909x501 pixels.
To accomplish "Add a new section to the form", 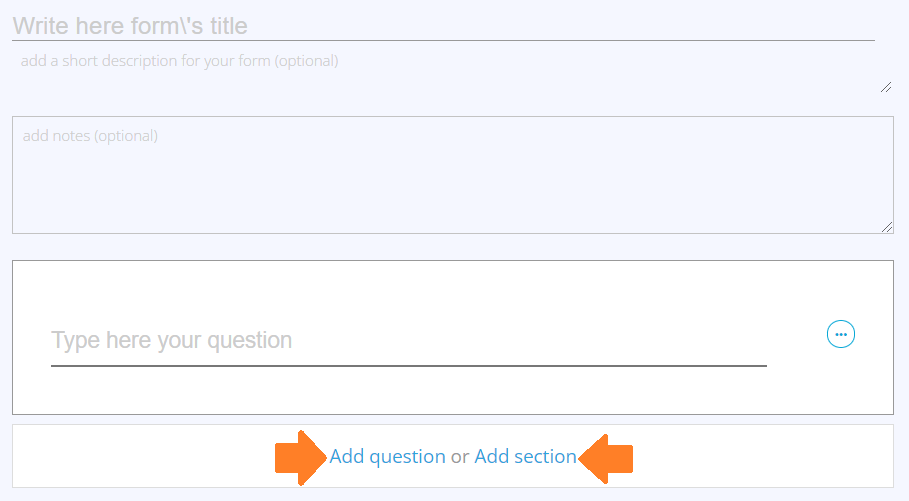I will 525,456.
